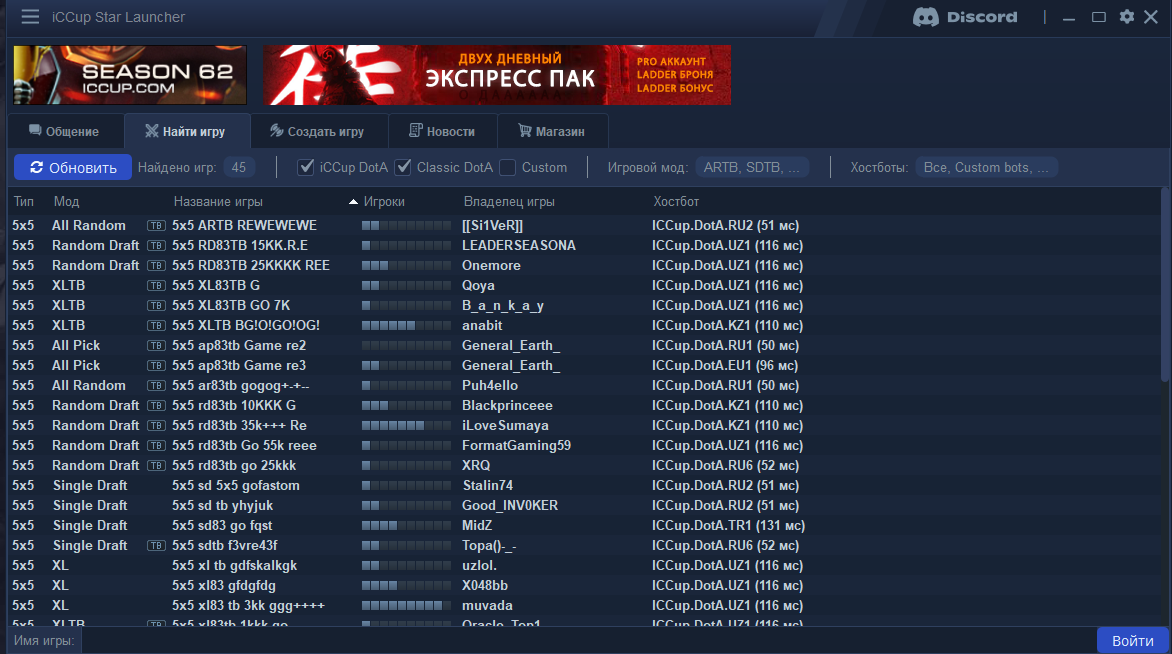Click owner name Good_INV0KER

[x=510, y=505]
